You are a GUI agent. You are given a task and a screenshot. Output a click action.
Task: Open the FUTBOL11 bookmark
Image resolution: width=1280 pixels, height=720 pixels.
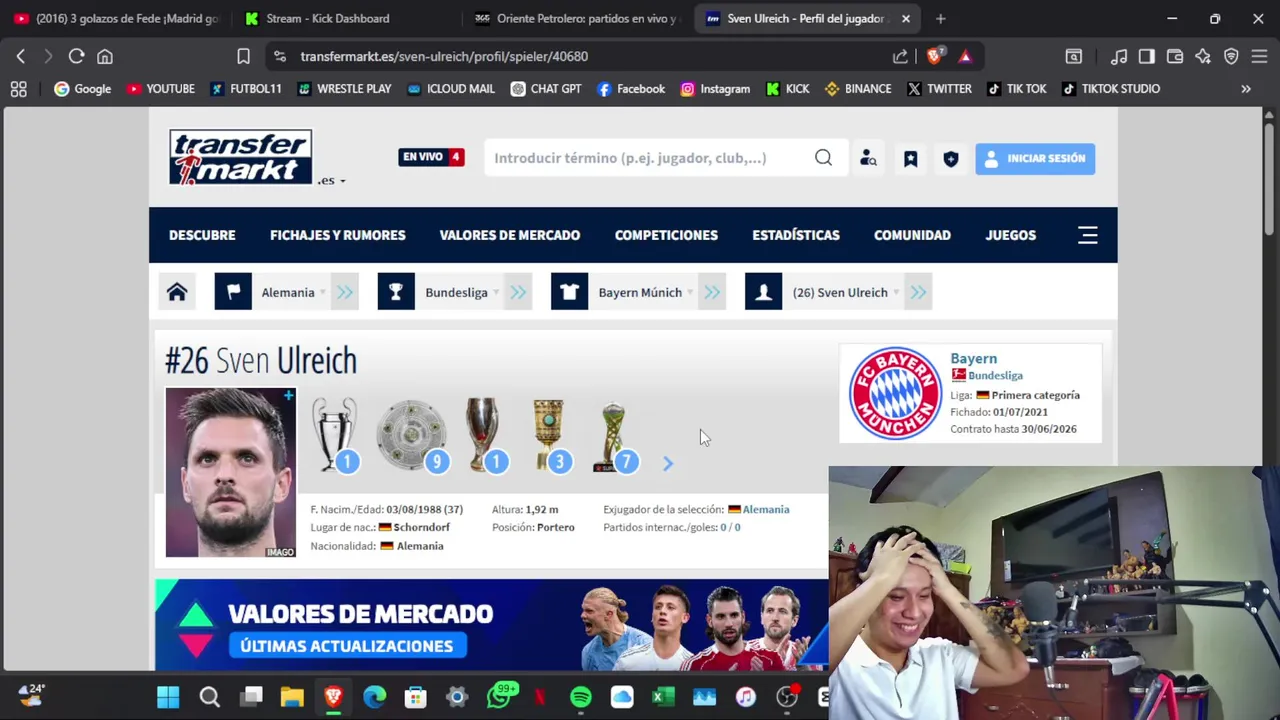pos(246,88)
